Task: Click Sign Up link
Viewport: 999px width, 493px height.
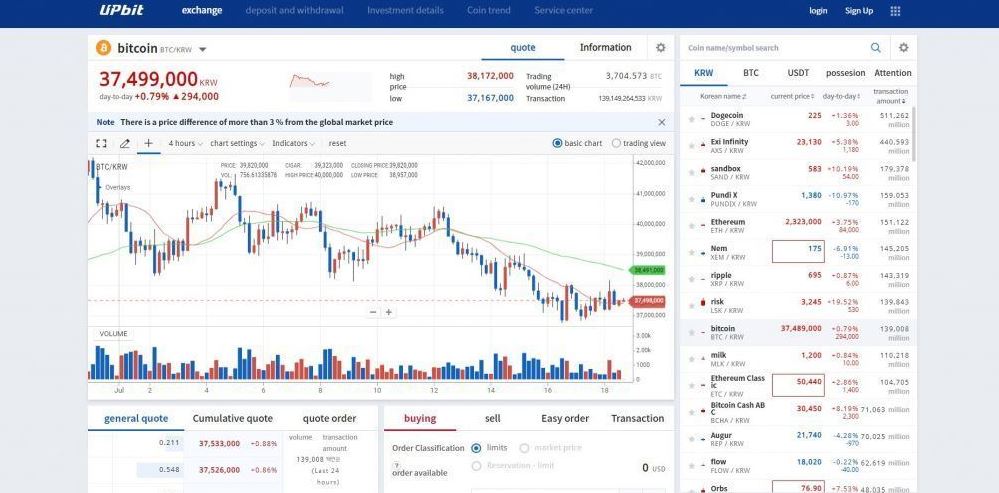Action: pyautogui.click(x=859, y=11)
